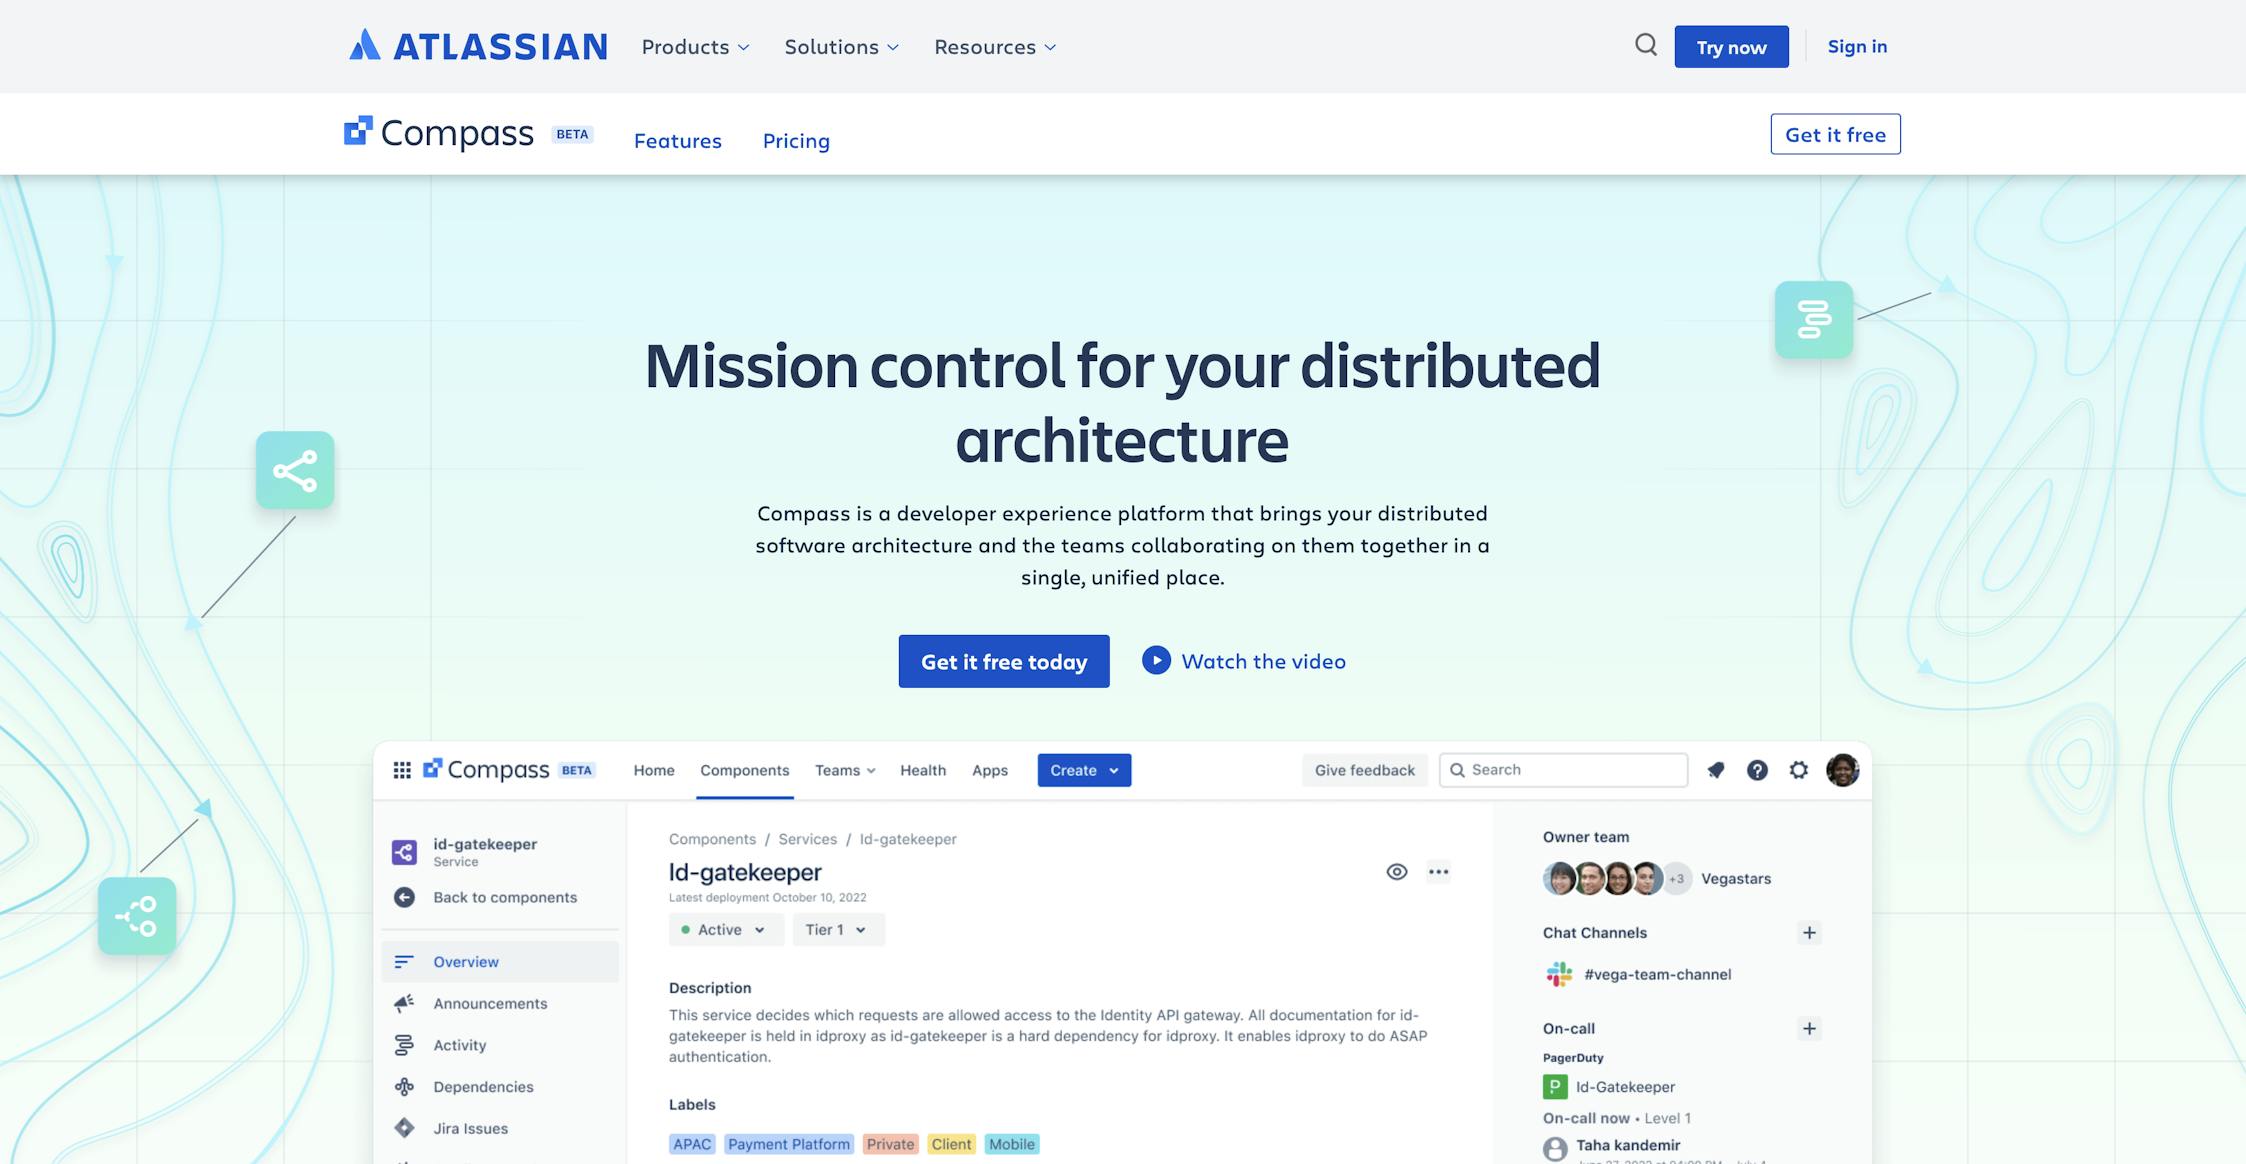Click the notifications icon next to Search
The height and width of the screenshot is (1164, 2246).
tap(1716, 770)
